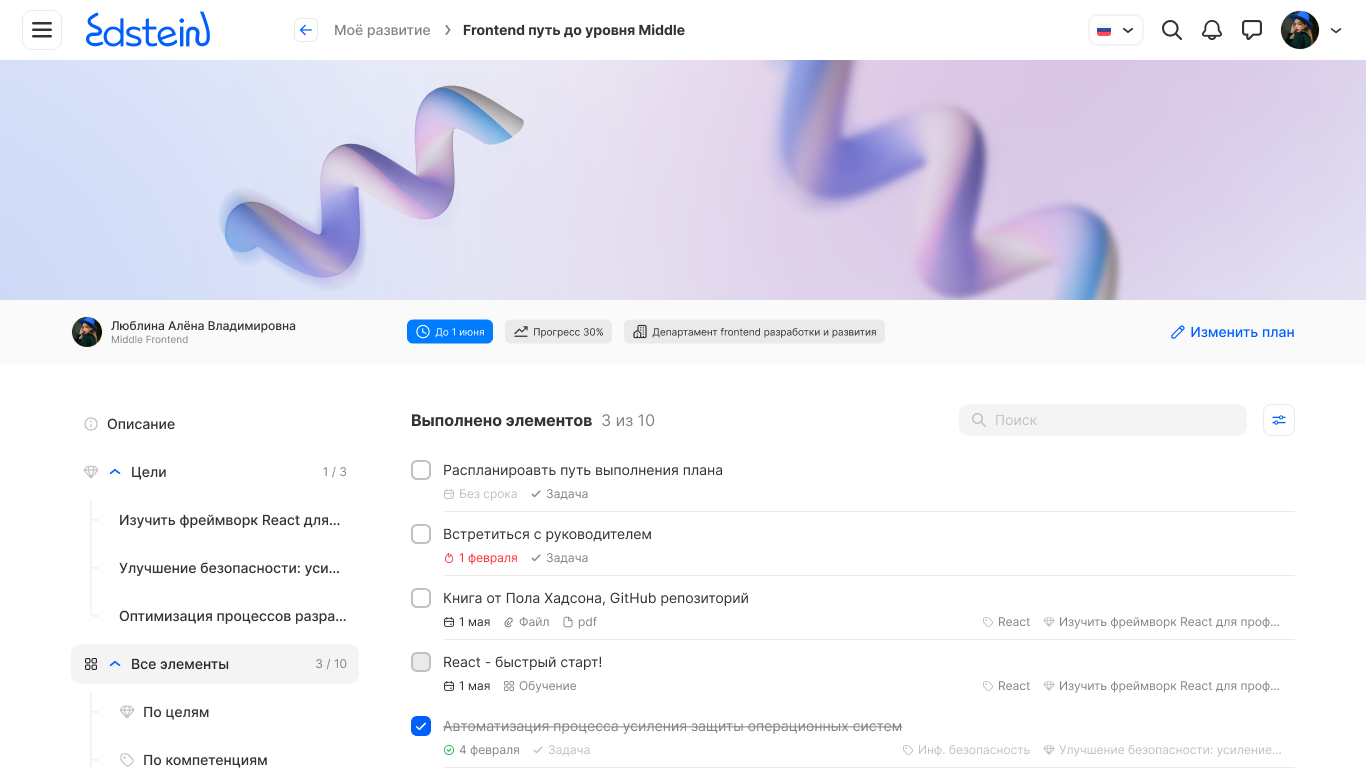Click 'Изменить план' link
Image resolution: width=1366 pixels, height=768 pixels.
(1233, 332)
